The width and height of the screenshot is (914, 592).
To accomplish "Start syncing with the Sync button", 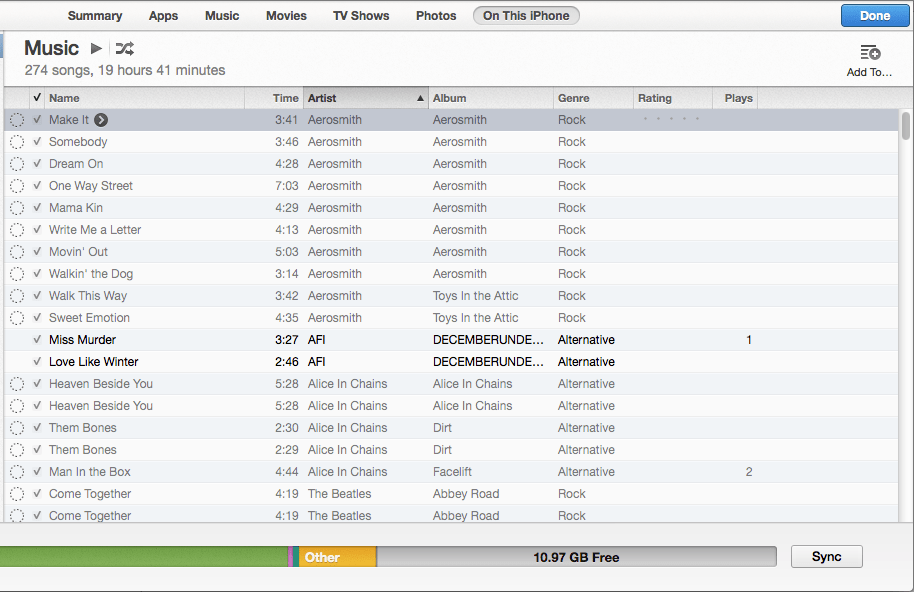I will (x=826, y=556).
